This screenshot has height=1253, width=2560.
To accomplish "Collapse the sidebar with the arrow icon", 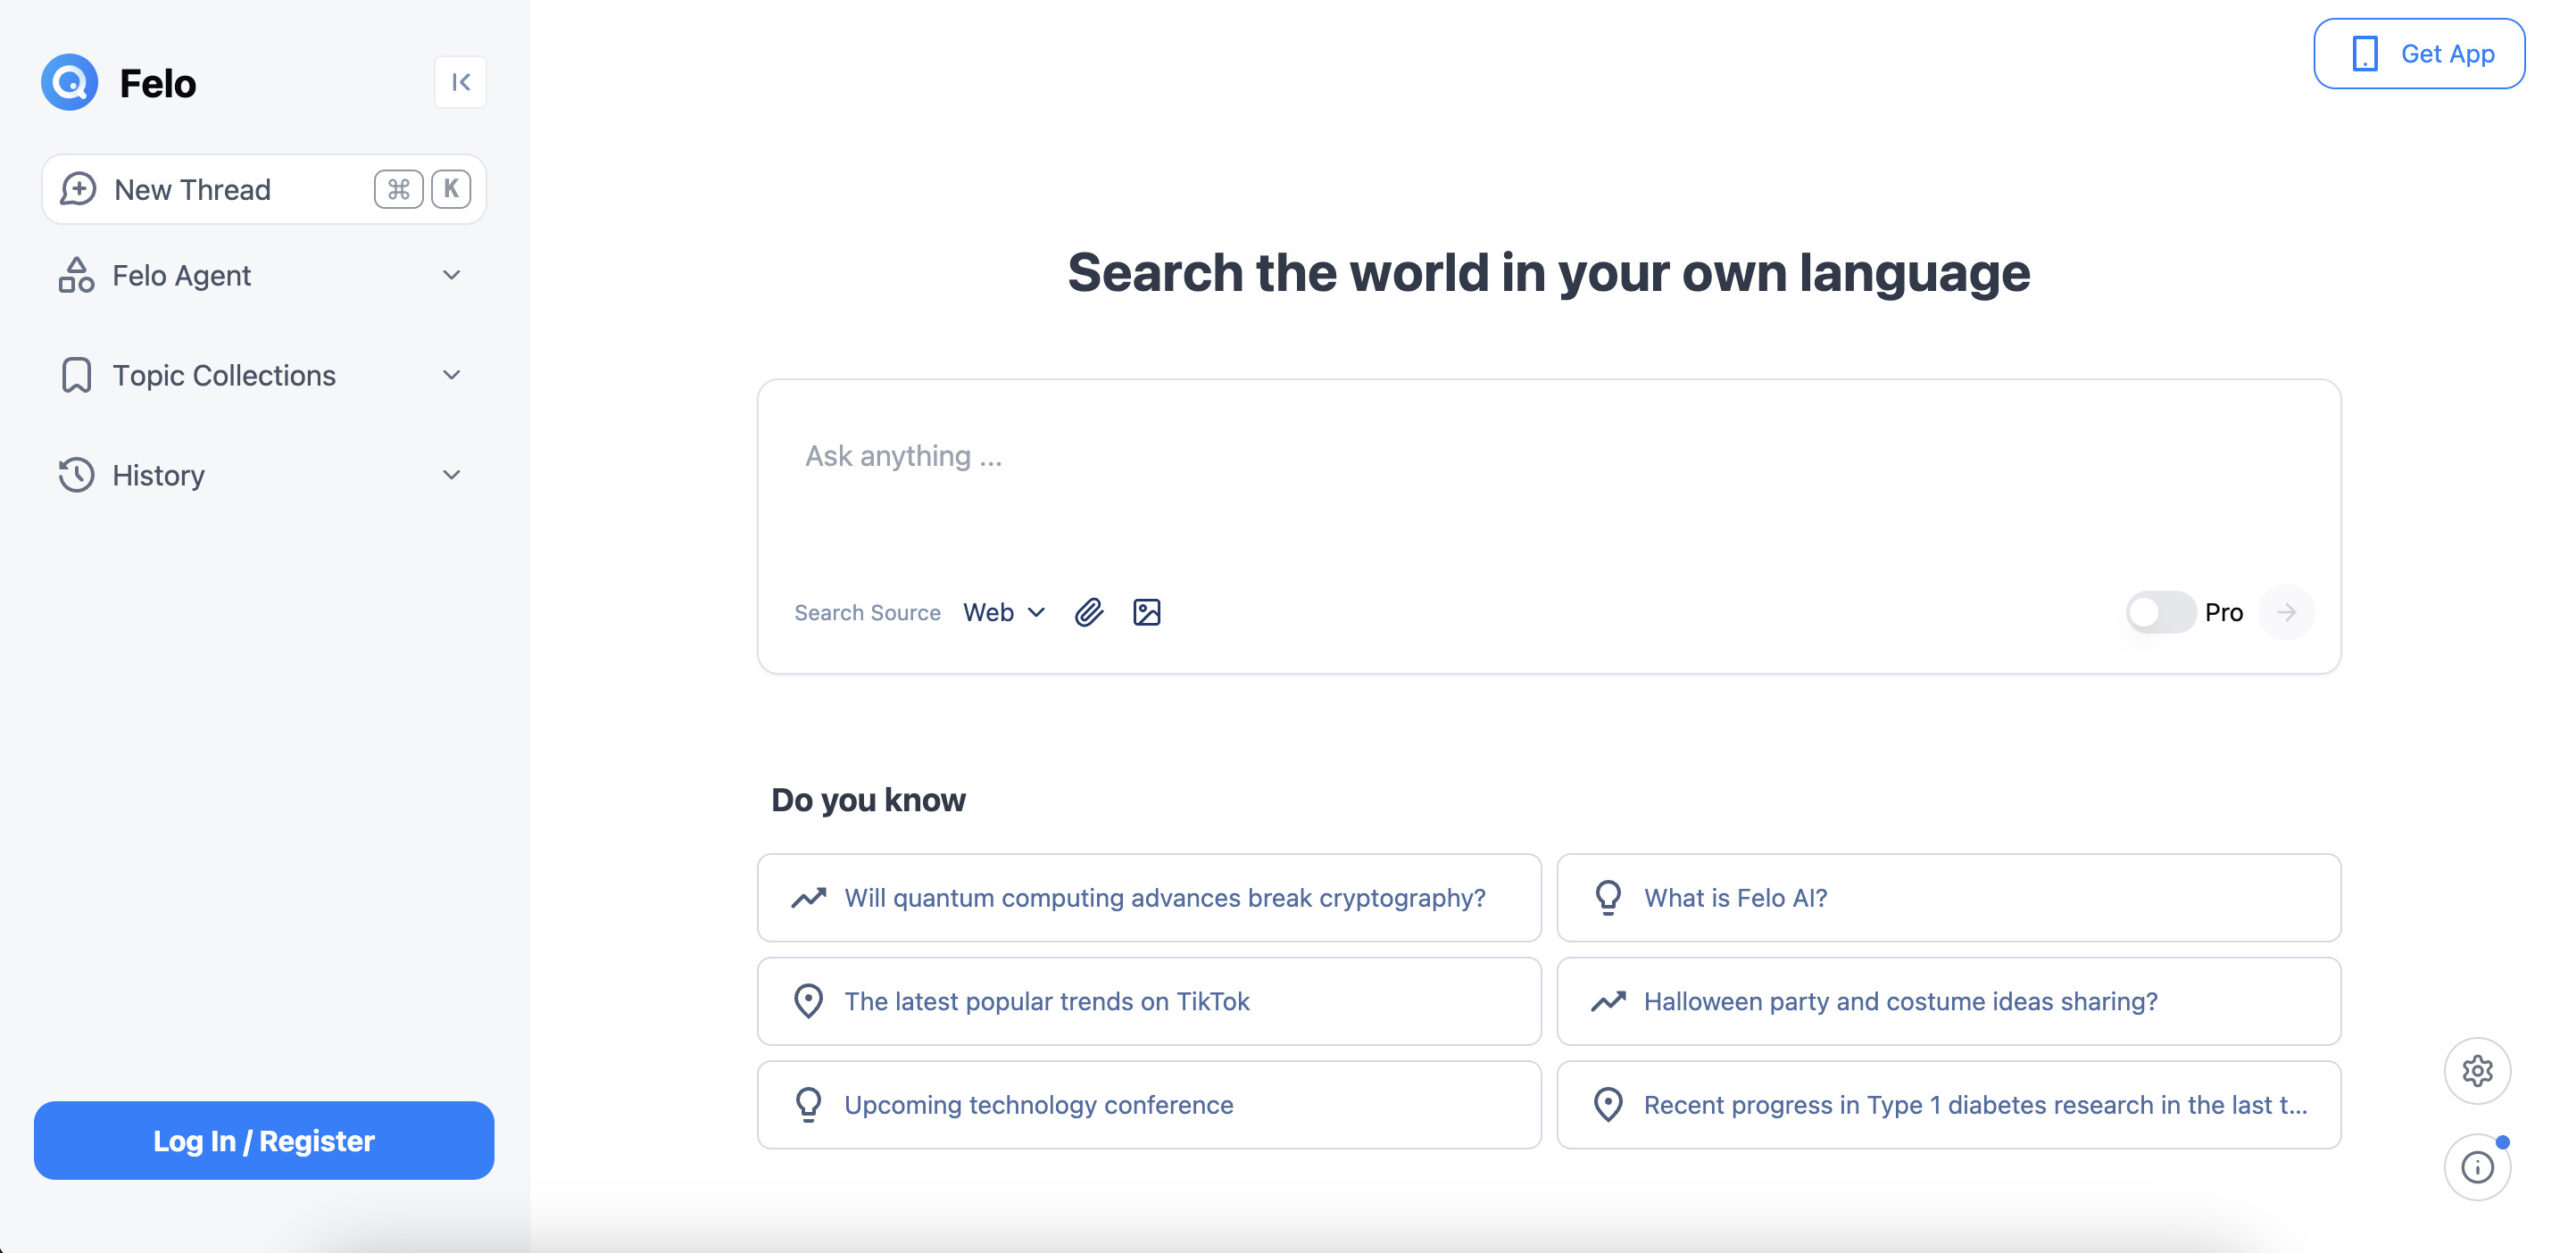I will (x=460, y=82).
